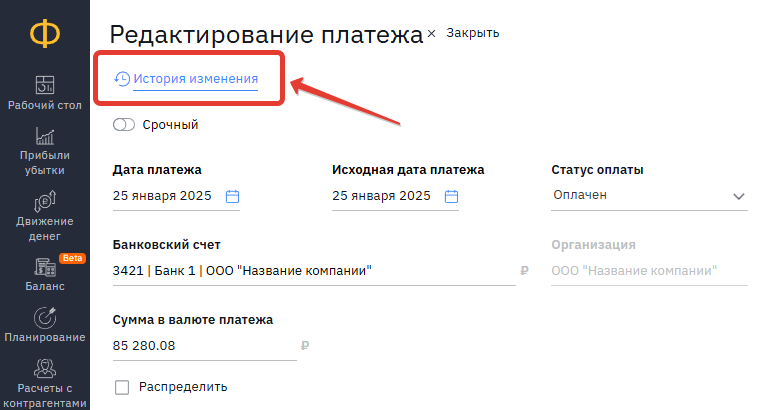Open calendar icon for Дата платежа

click(x=232, y=196)
